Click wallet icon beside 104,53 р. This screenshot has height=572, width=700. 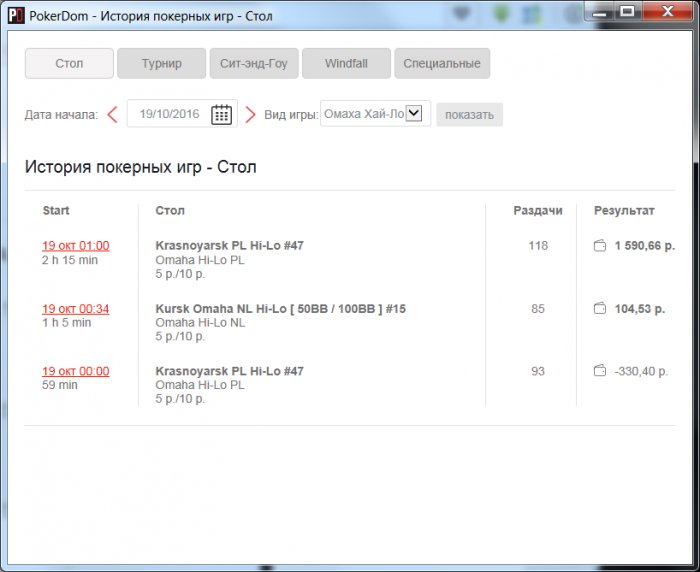point(600,309)
